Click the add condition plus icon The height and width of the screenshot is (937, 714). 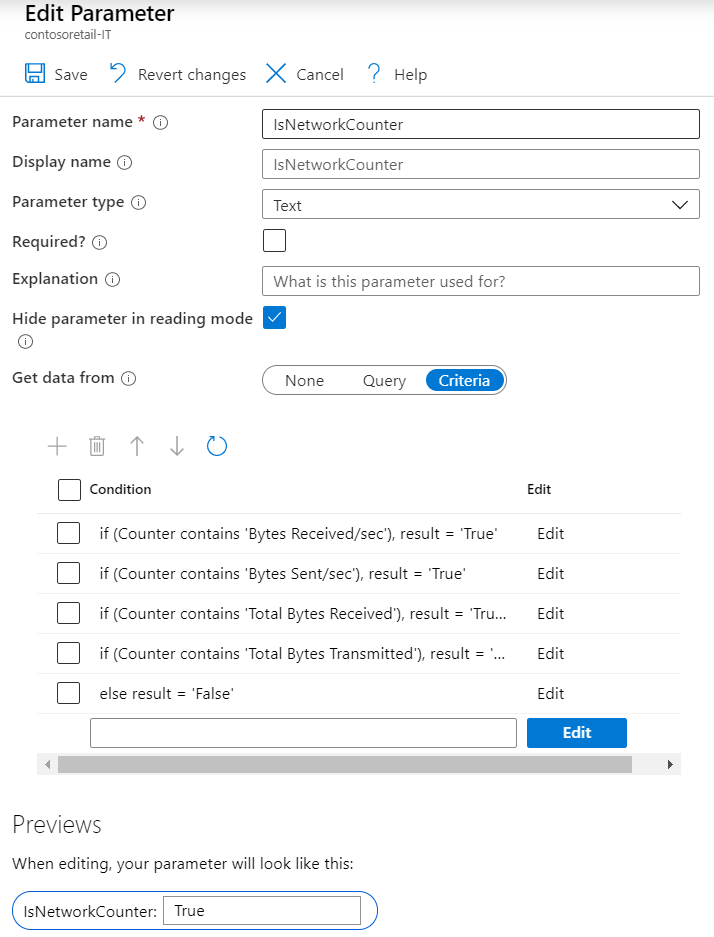(57, 446)
